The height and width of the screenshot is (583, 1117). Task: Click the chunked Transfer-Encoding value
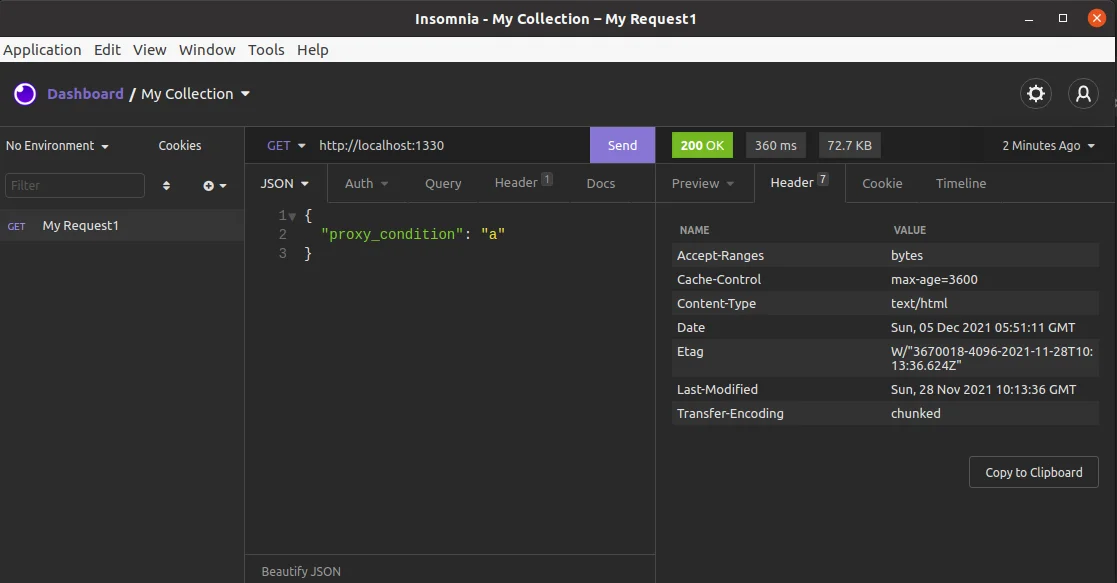[x=915, y=413]
